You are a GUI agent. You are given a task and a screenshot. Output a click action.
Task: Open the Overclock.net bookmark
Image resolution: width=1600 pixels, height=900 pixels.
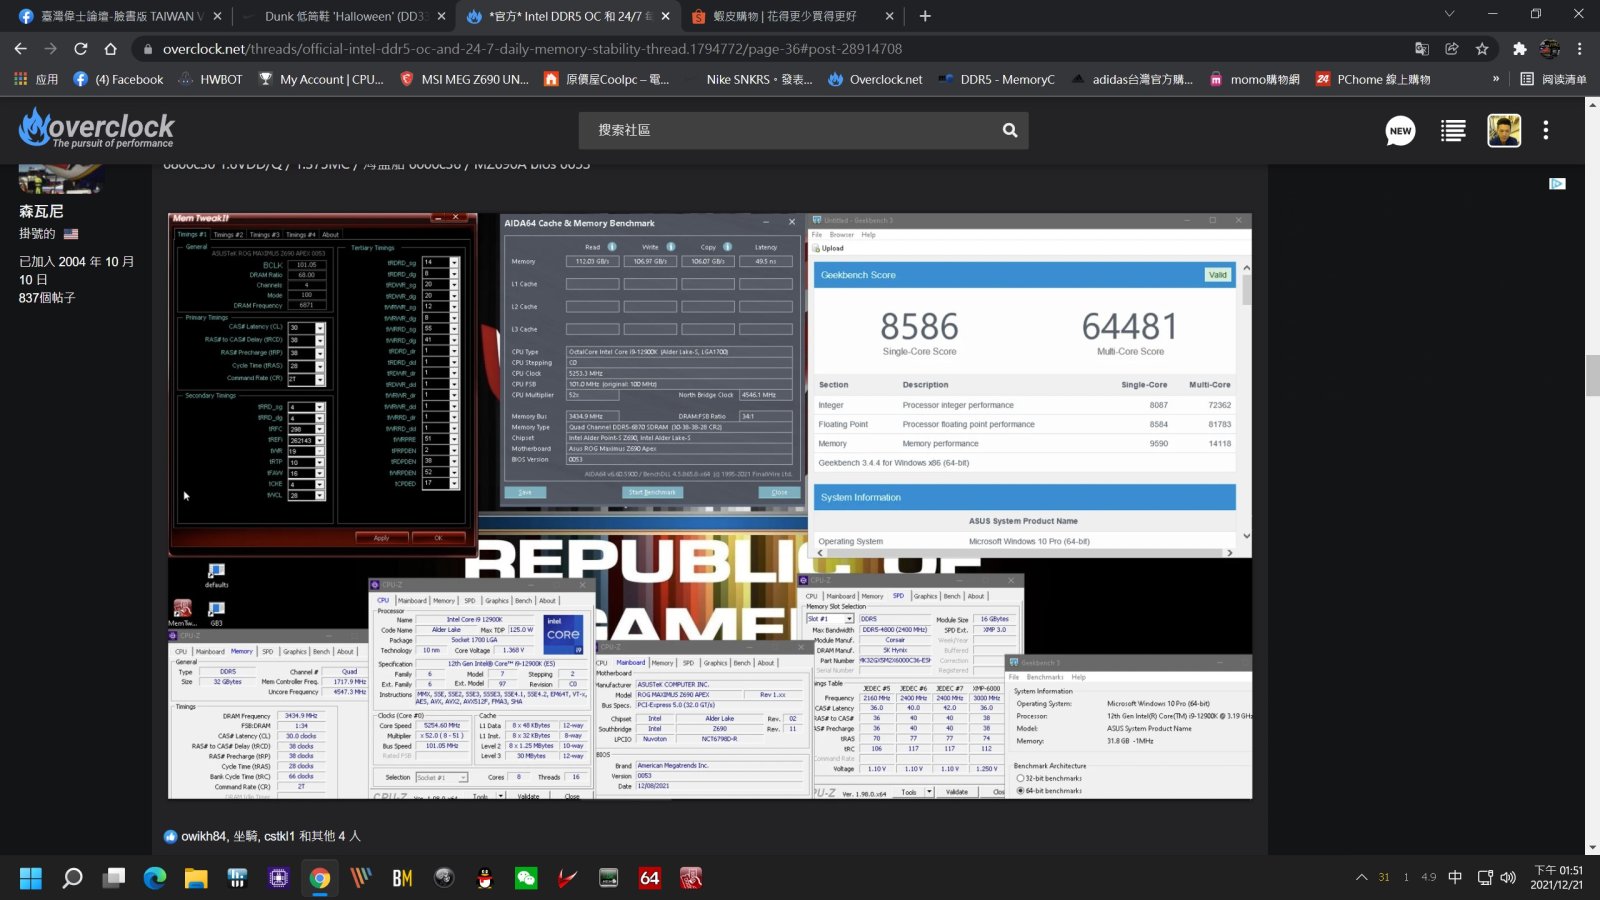[x=875, y=79]
